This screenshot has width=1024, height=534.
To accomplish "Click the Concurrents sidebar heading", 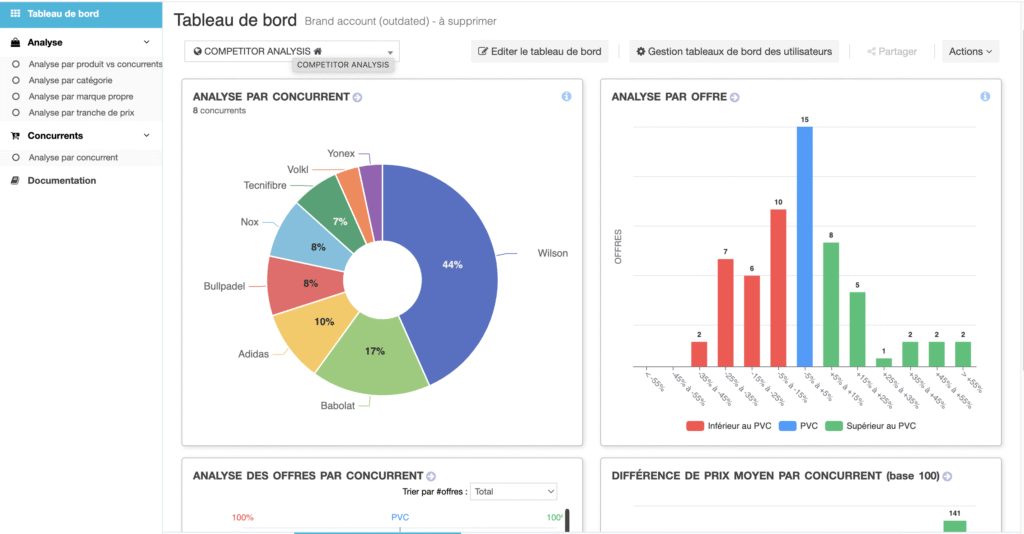I will click(55, 136).
